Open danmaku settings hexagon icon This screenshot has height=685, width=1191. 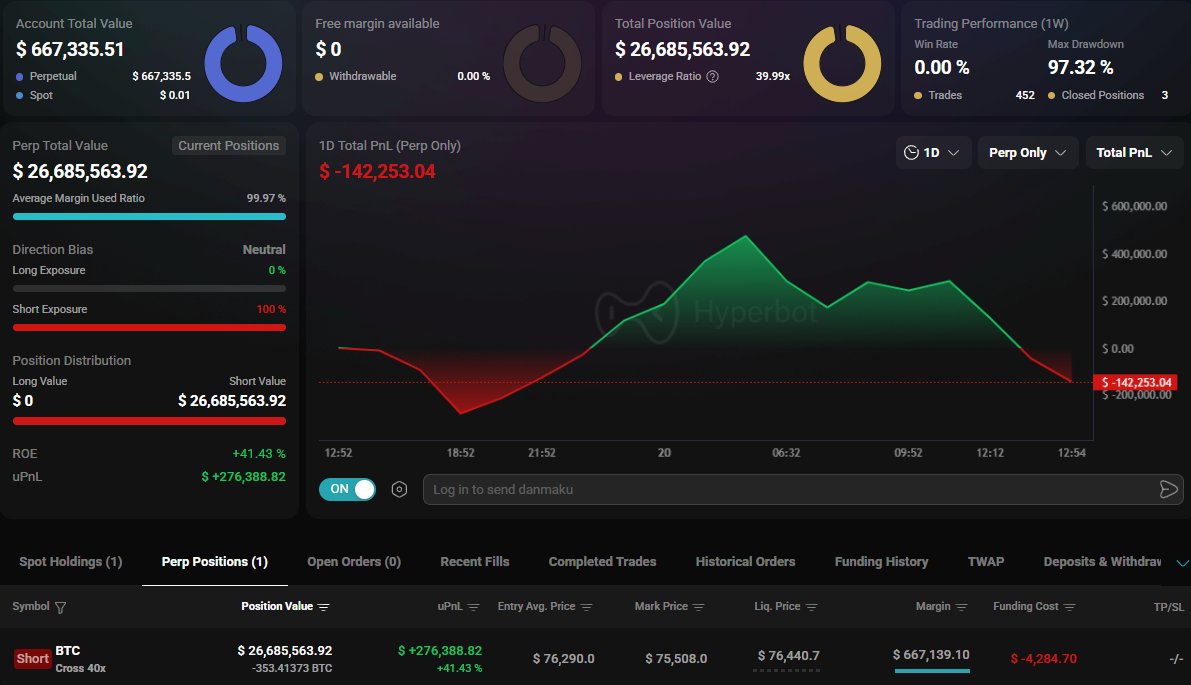[x=400, y=489]
